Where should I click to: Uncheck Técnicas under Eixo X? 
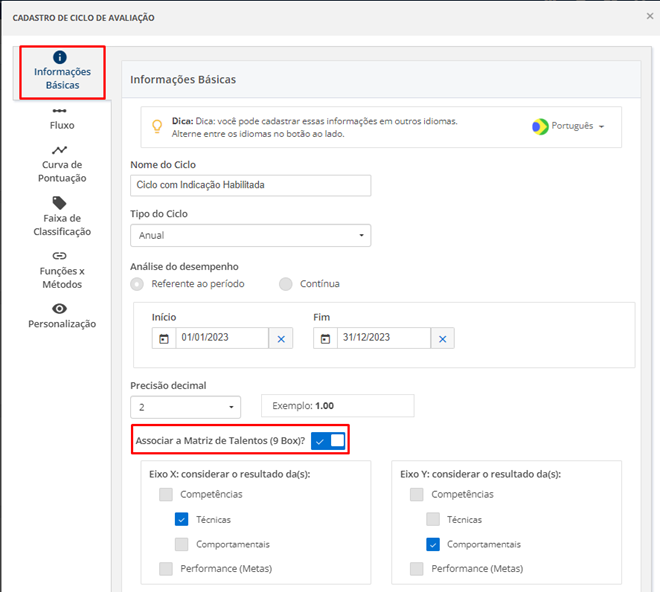[x=182, y=519]
